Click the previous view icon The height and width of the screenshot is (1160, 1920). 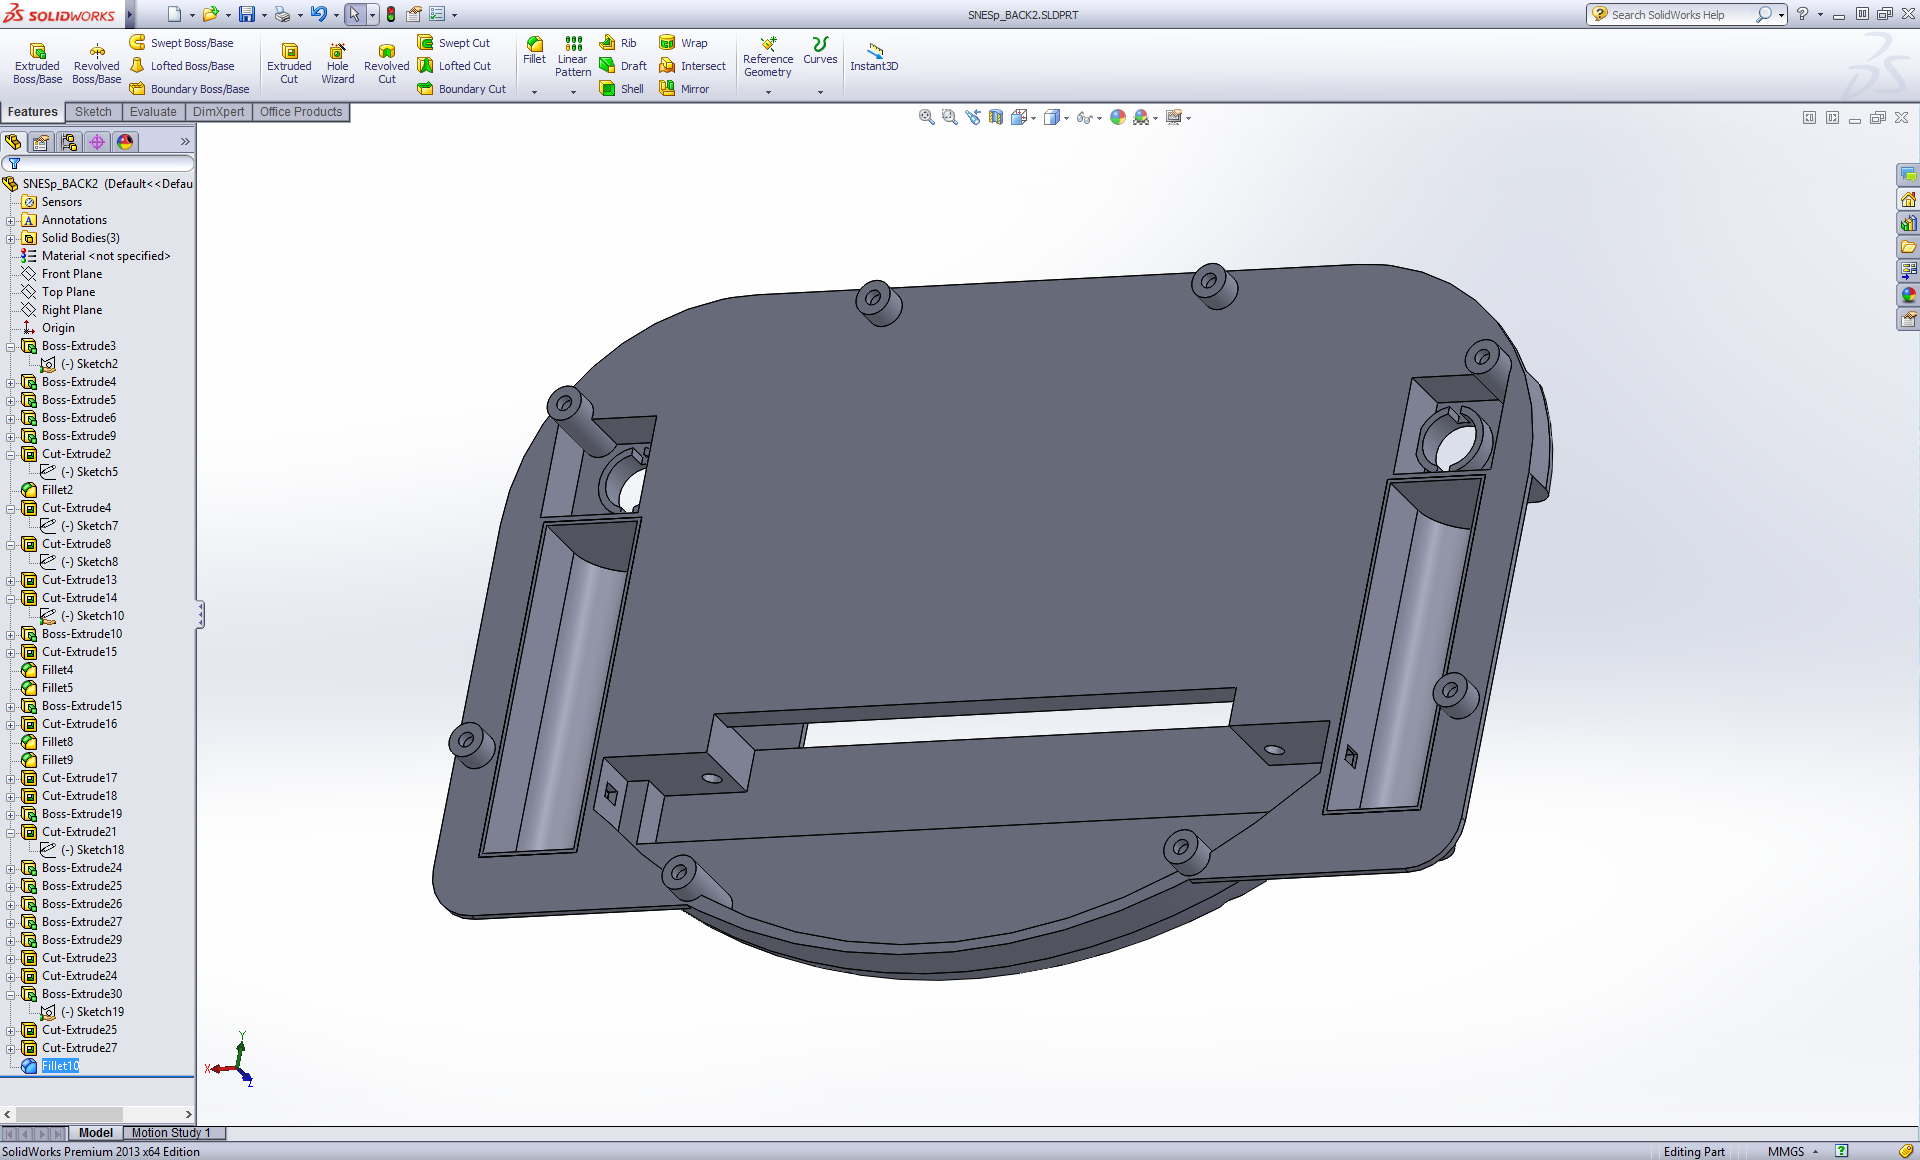pos(972,117)
